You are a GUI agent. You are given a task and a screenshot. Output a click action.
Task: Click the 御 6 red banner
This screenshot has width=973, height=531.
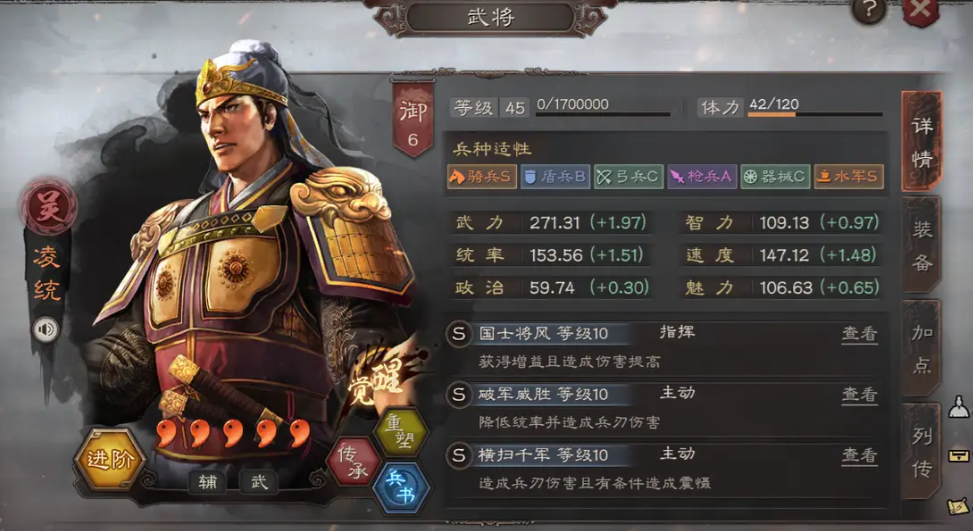coord(413,118)
